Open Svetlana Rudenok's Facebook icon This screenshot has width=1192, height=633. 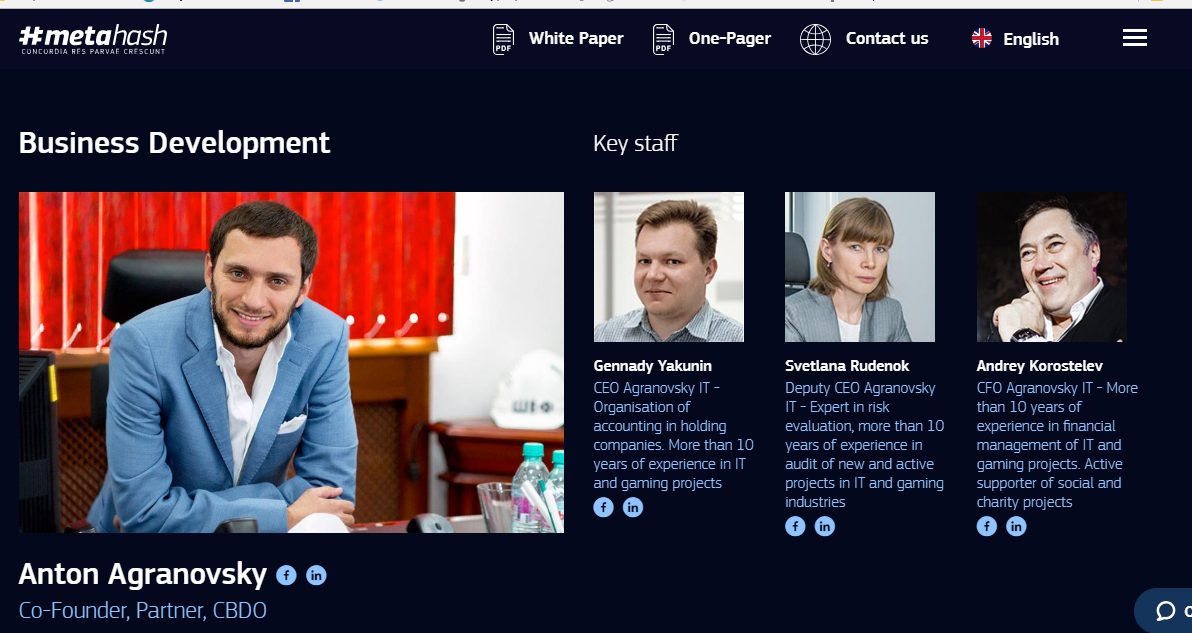(x=795, y=526)
